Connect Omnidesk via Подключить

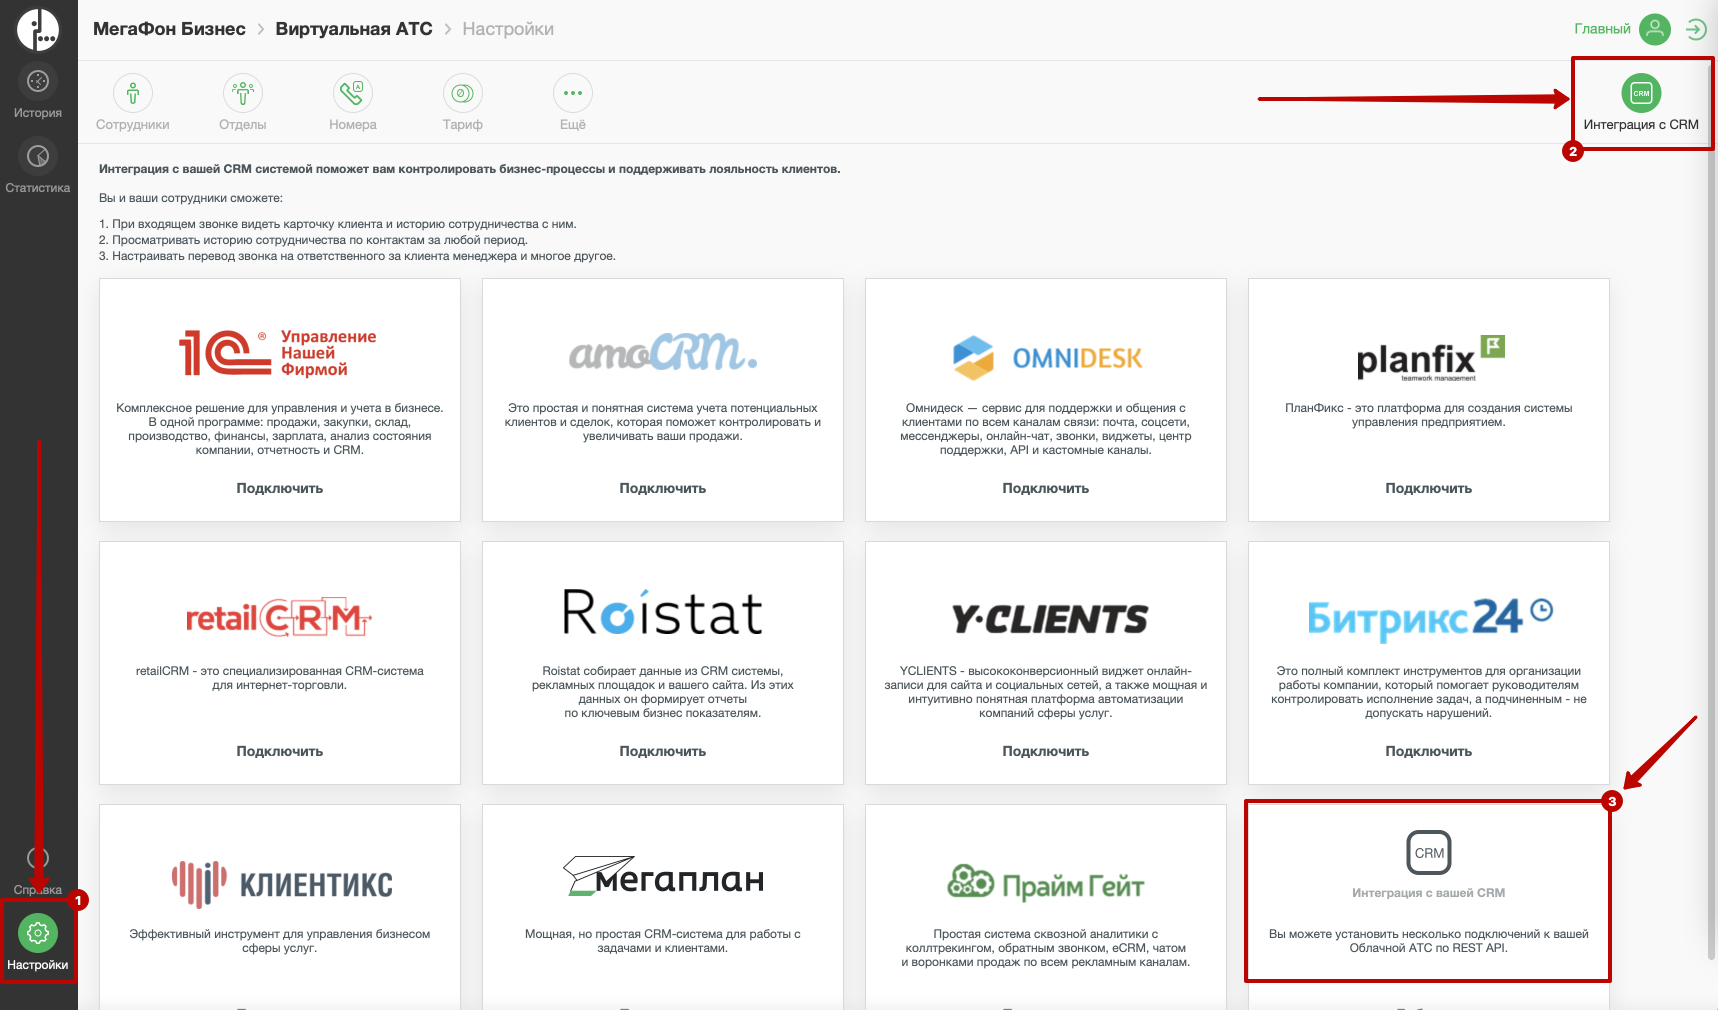pos(1046,488)
